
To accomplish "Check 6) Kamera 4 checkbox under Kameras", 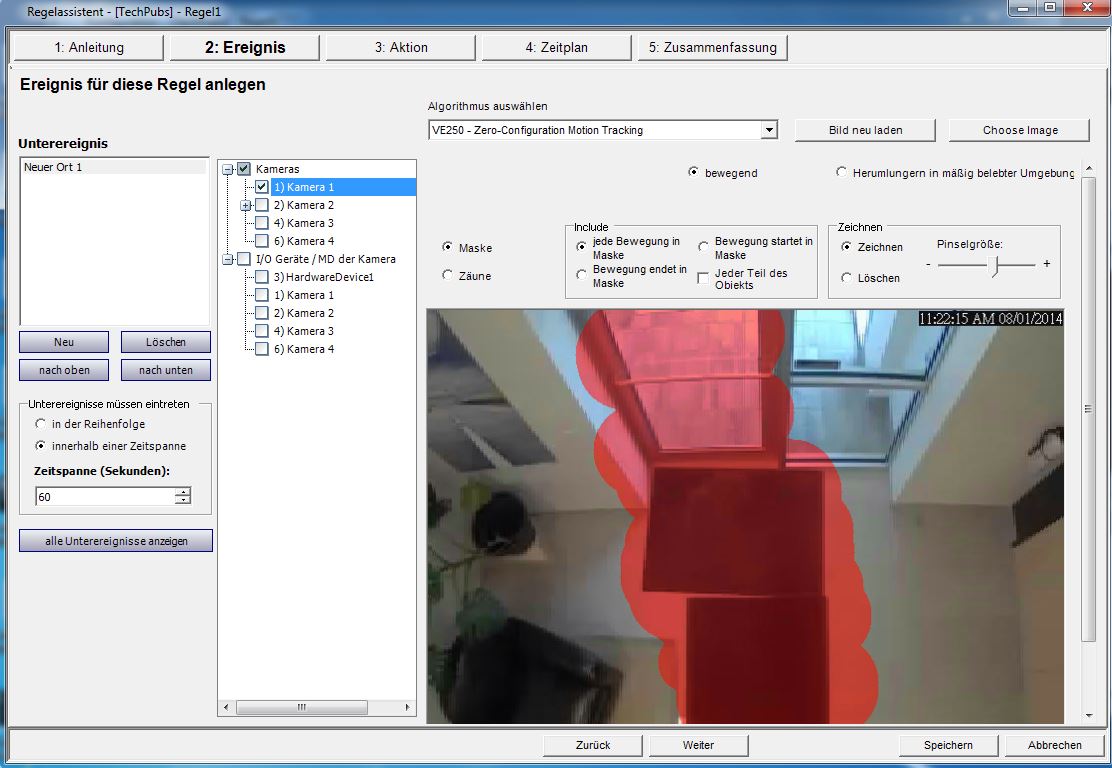I will [x=262, y=241].
